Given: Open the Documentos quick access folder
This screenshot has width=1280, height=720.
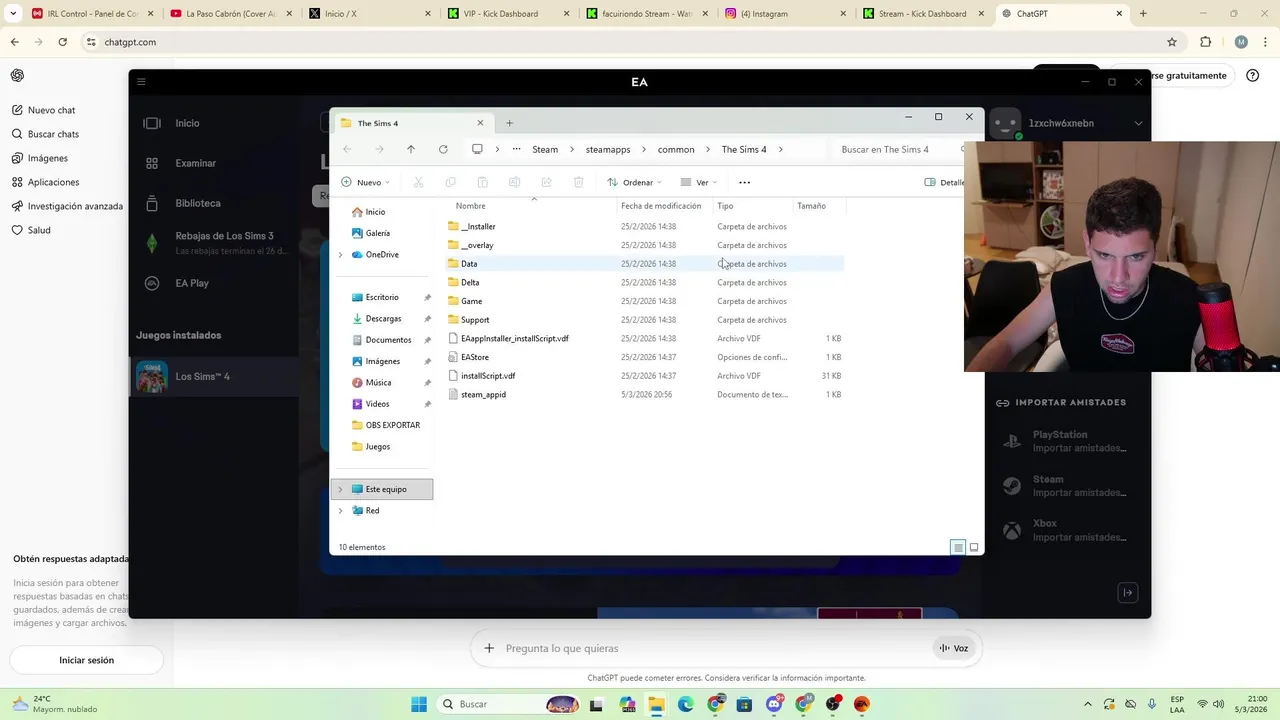Looking at the screenshot, I should pos(388,340).
